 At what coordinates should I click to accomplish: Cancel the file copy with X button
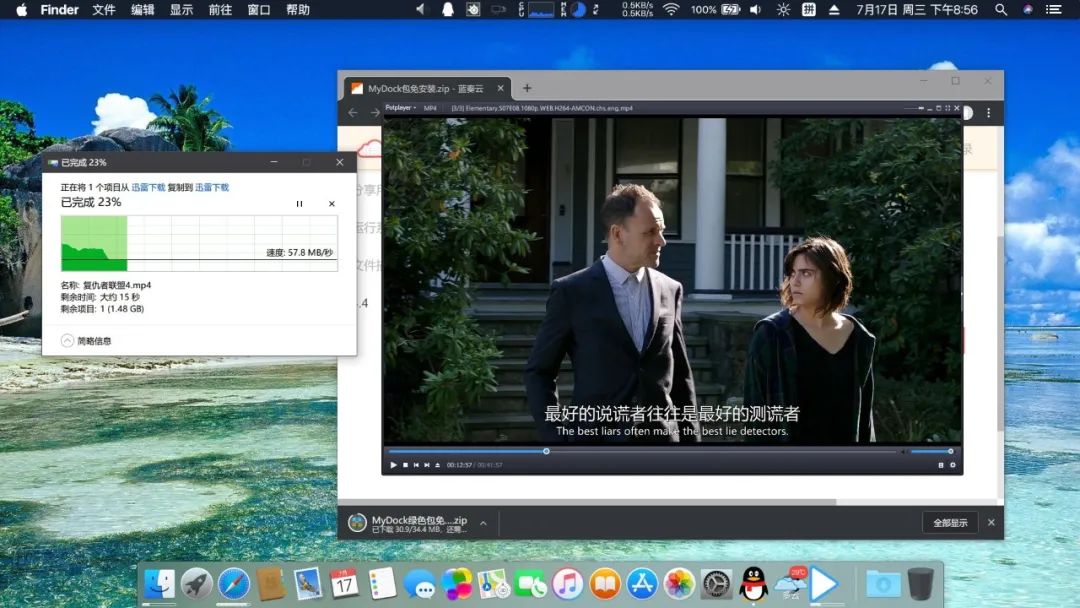click(332, 204)
